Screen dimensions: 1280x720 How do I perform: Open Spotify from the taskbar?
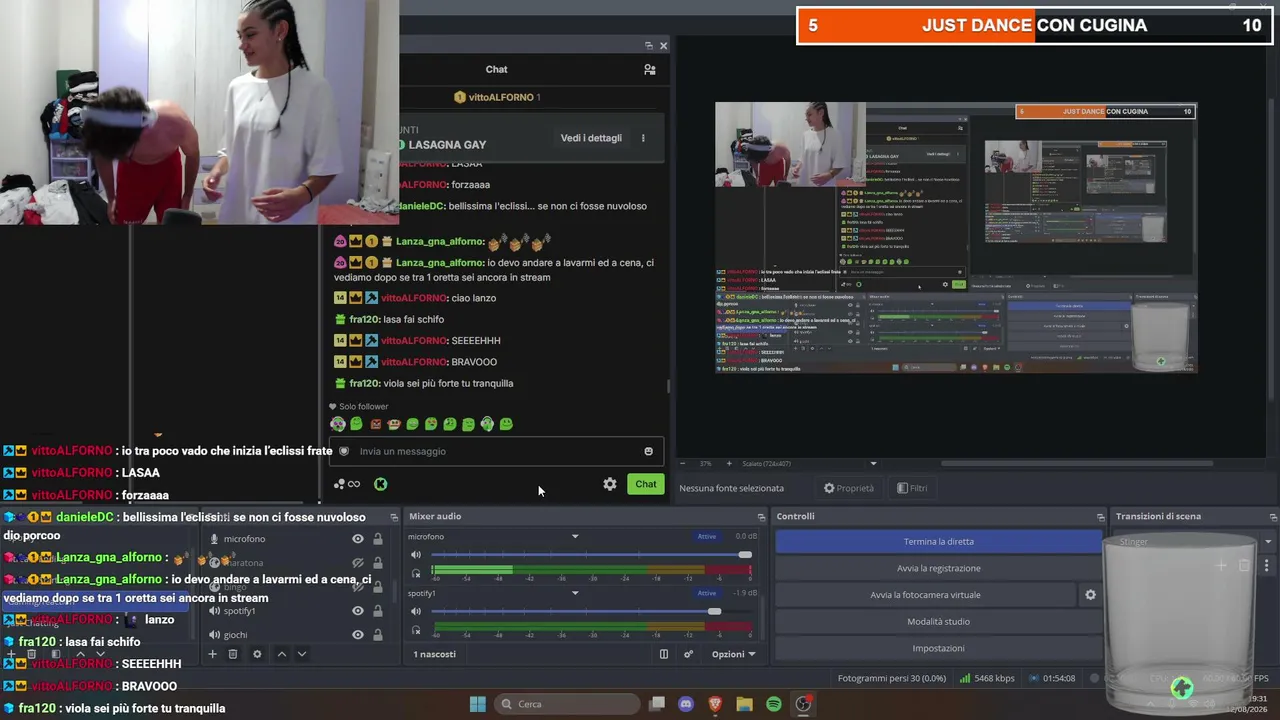(x=774, y=704)
